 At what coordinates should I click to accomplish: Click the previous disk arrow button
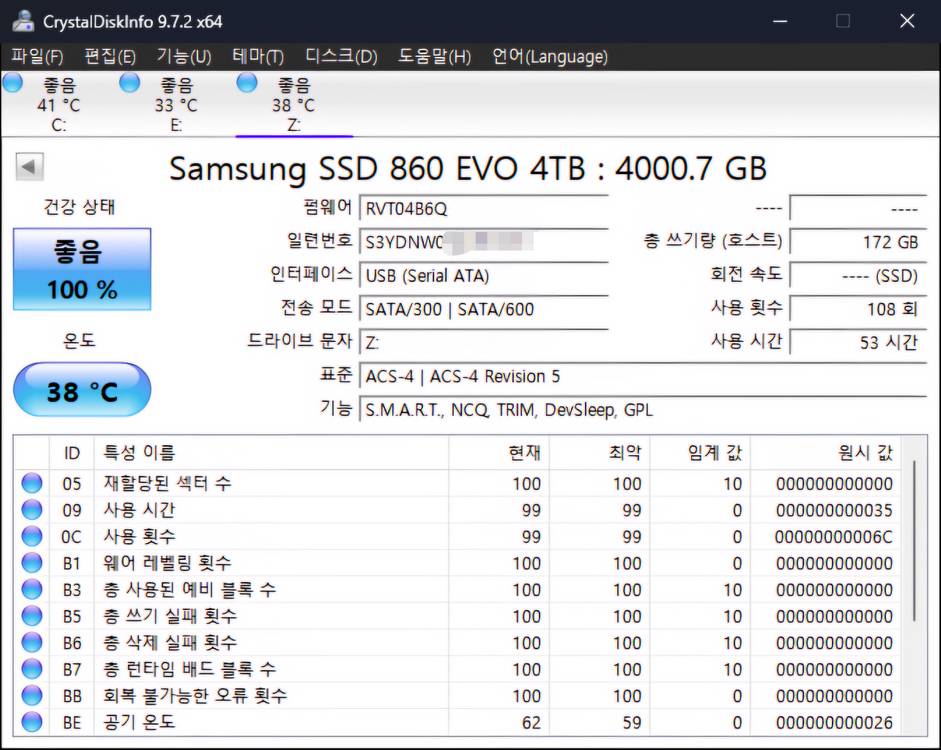tap(29, 166)
